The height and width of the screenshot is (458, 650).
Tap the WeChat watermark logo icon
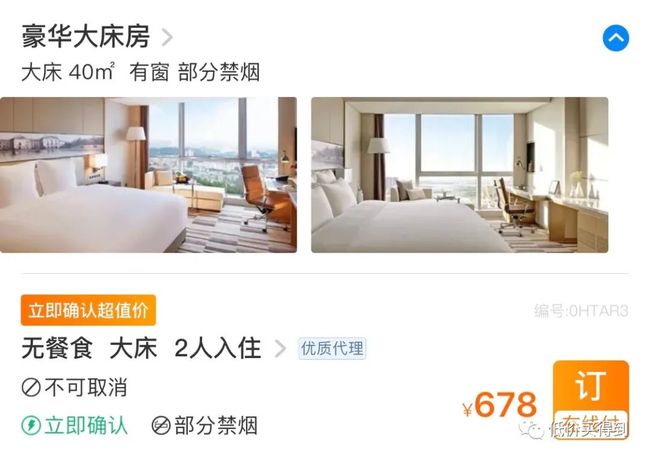click(x=533, y=430)
